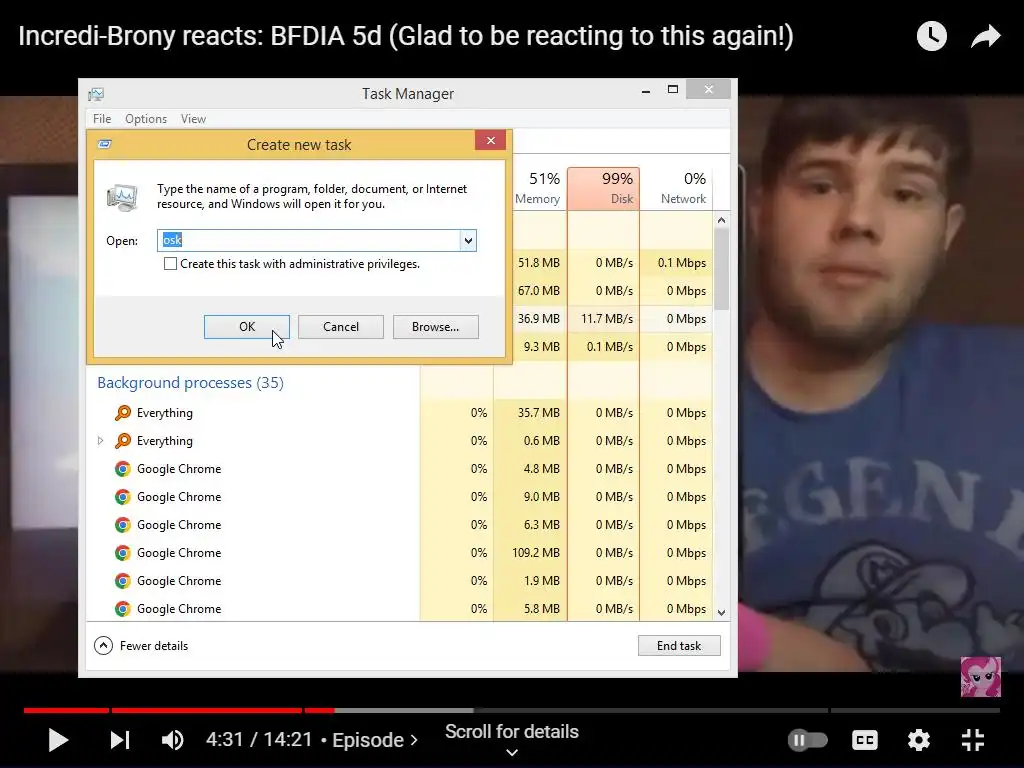
Task: Select the Google Chrome row using 5.8 MB
Action: tap(400, 609)
